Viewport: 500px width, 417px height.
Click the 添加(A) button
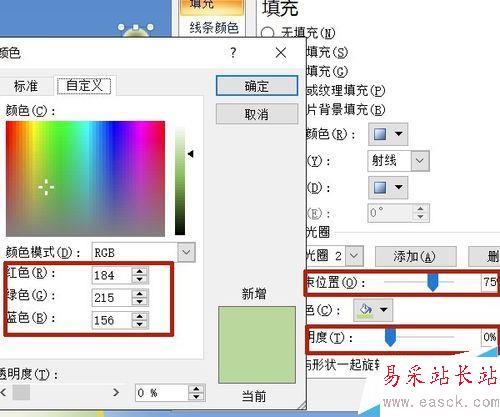coord(415,256)
